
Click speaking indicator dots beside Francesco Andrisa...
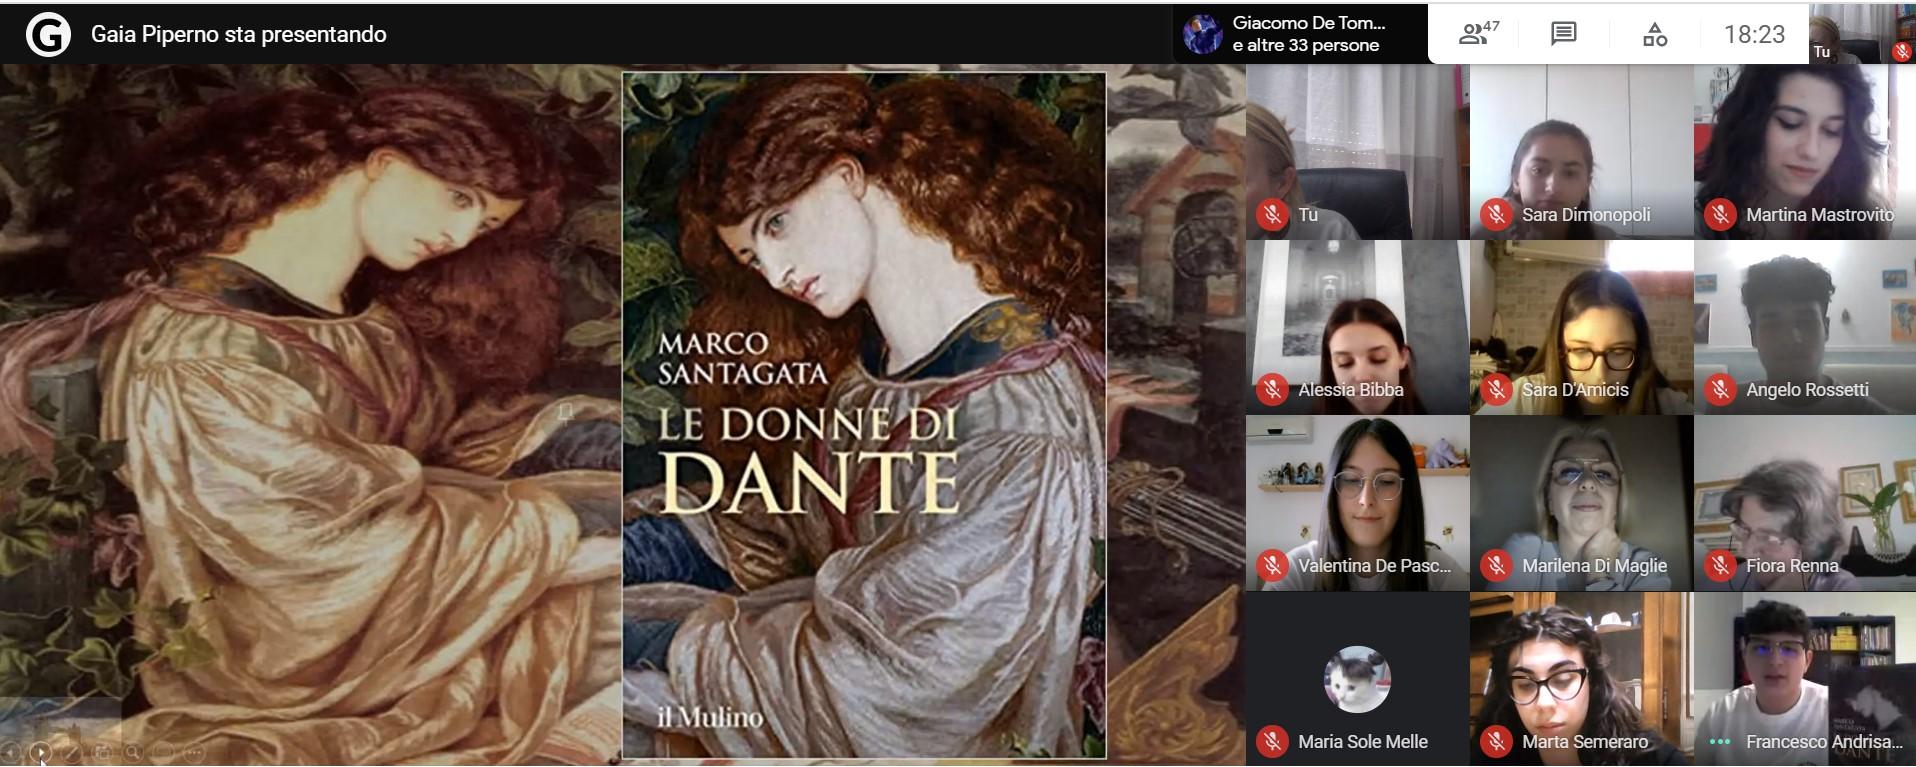pyautogui.click(x=1720, y=742)
